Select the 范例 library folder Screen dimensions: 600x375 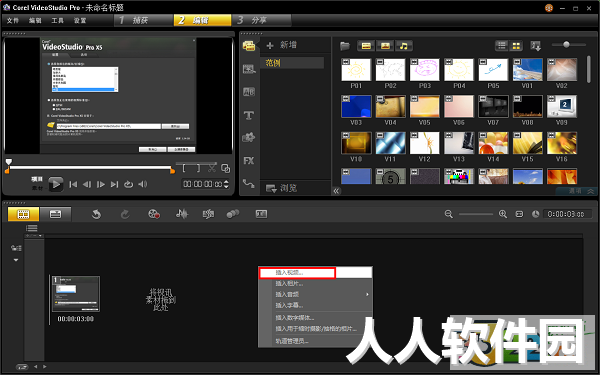(292, 63)
